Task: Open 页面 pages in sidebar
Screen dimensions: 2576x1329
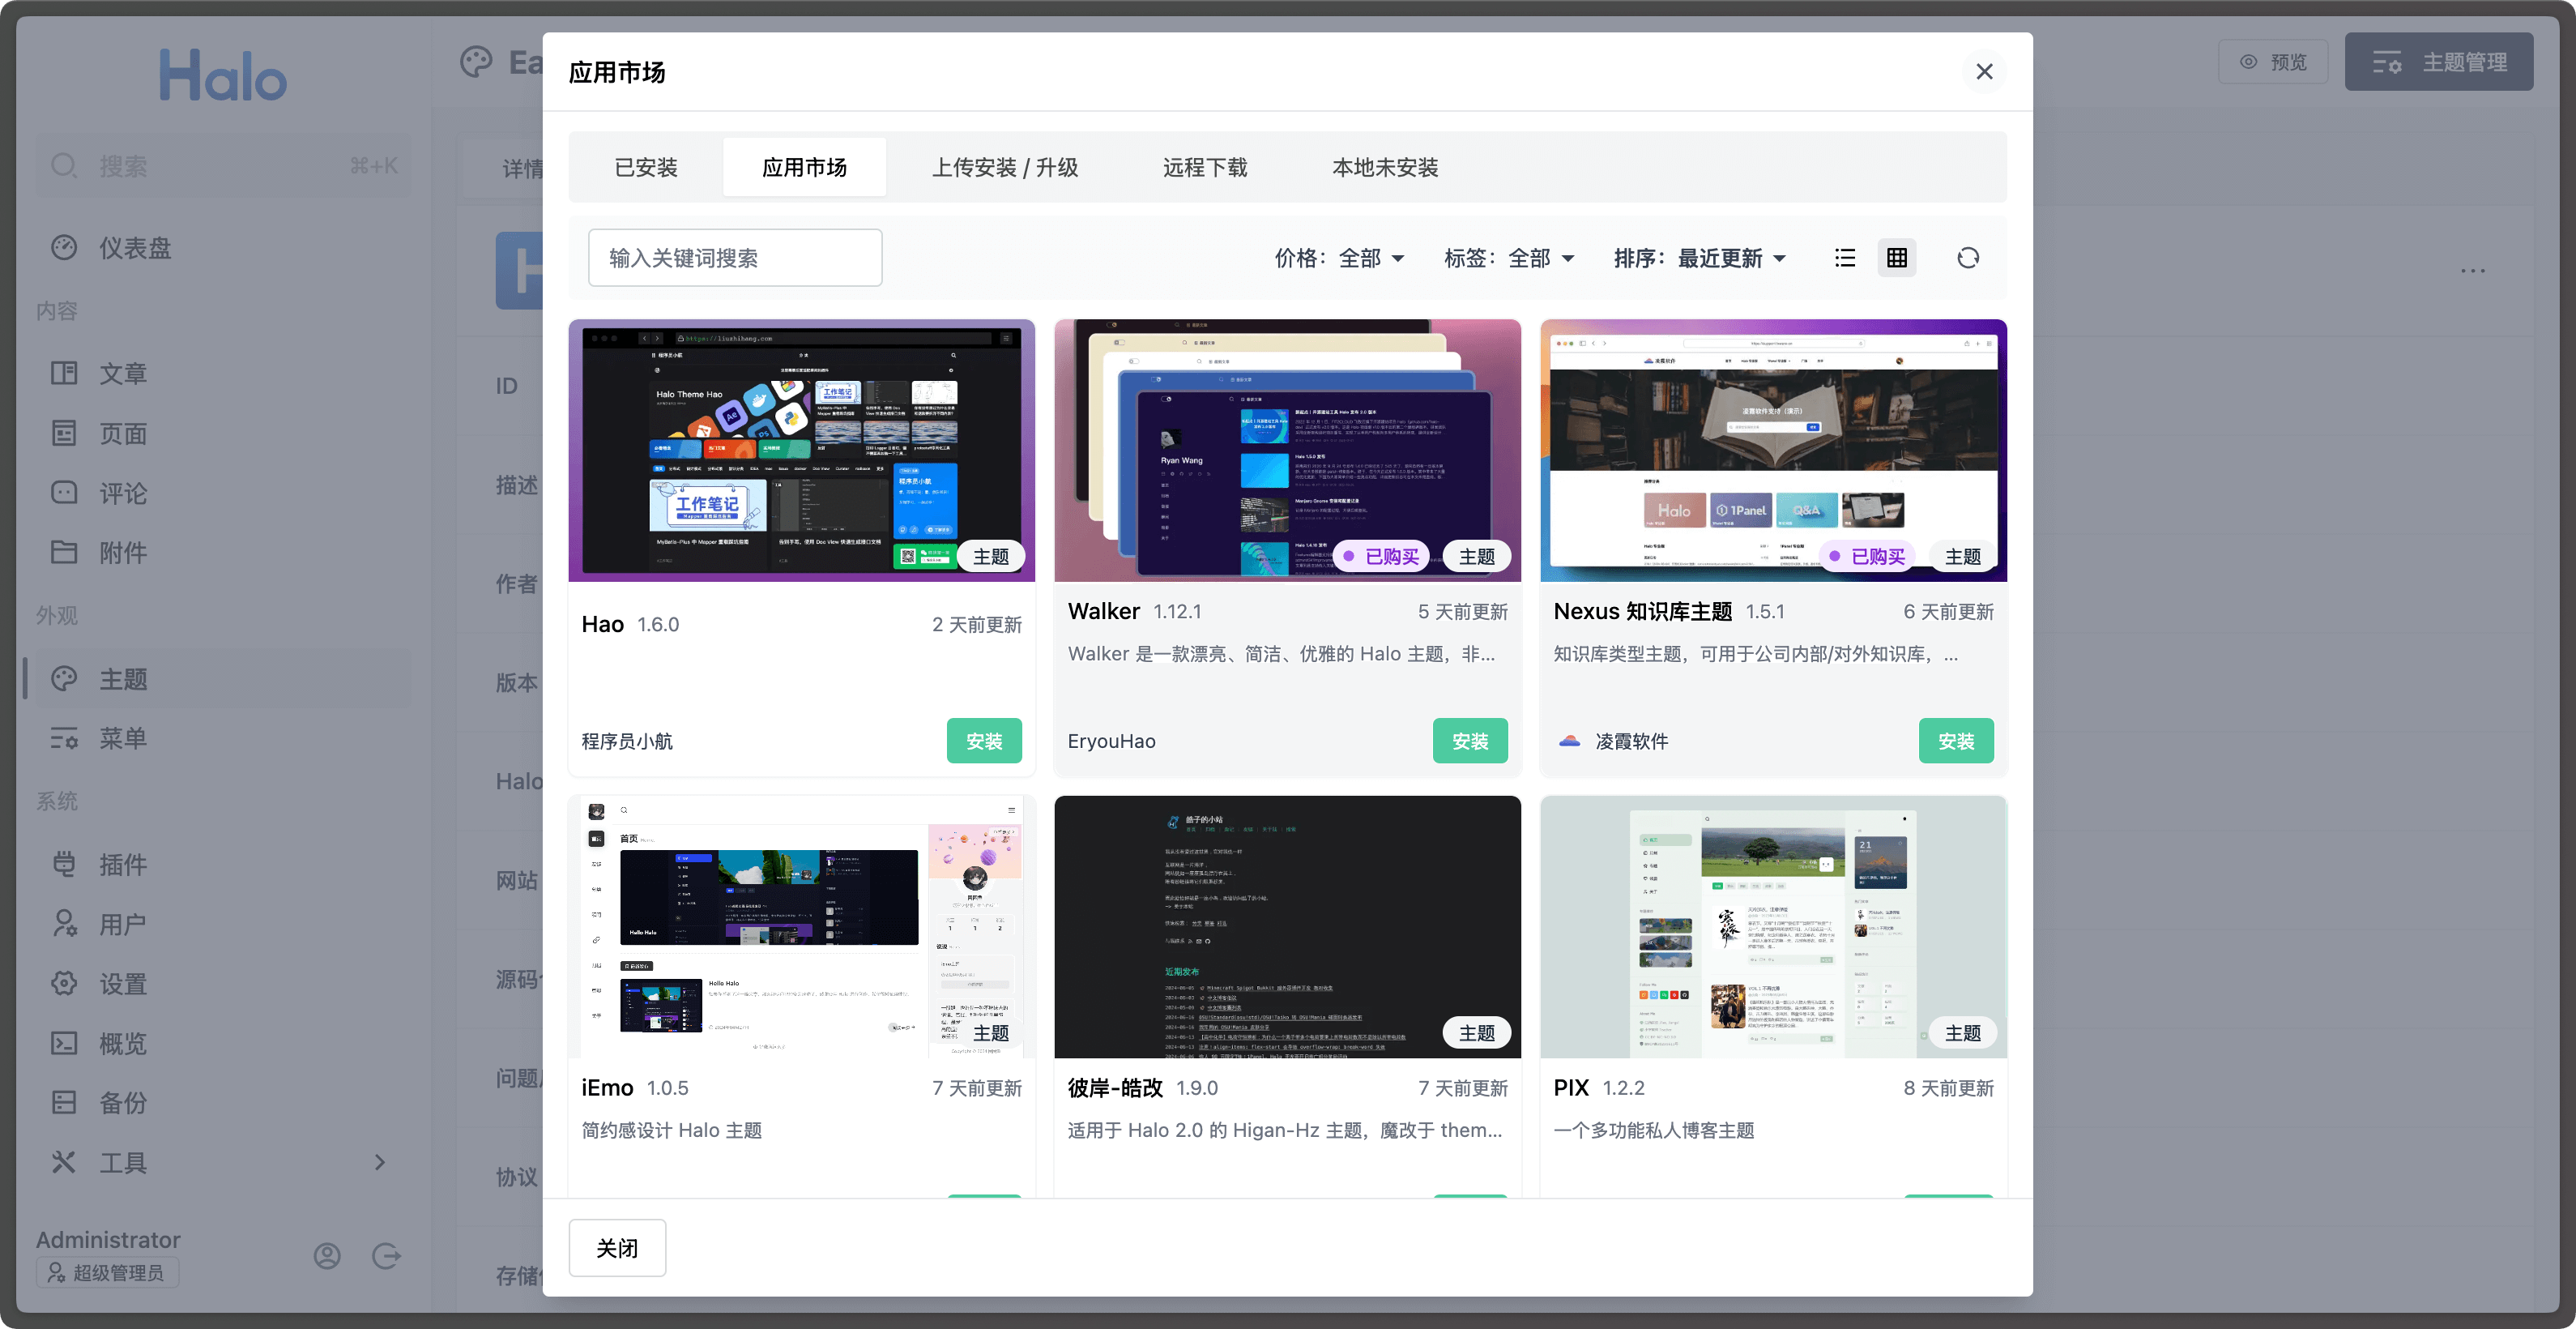Action: (x=224, y=433)
